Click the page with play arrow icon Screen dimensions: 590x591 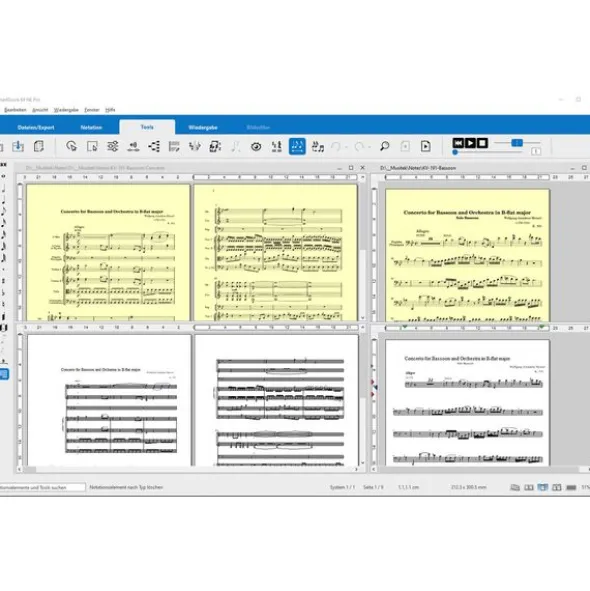pos(426,146)
